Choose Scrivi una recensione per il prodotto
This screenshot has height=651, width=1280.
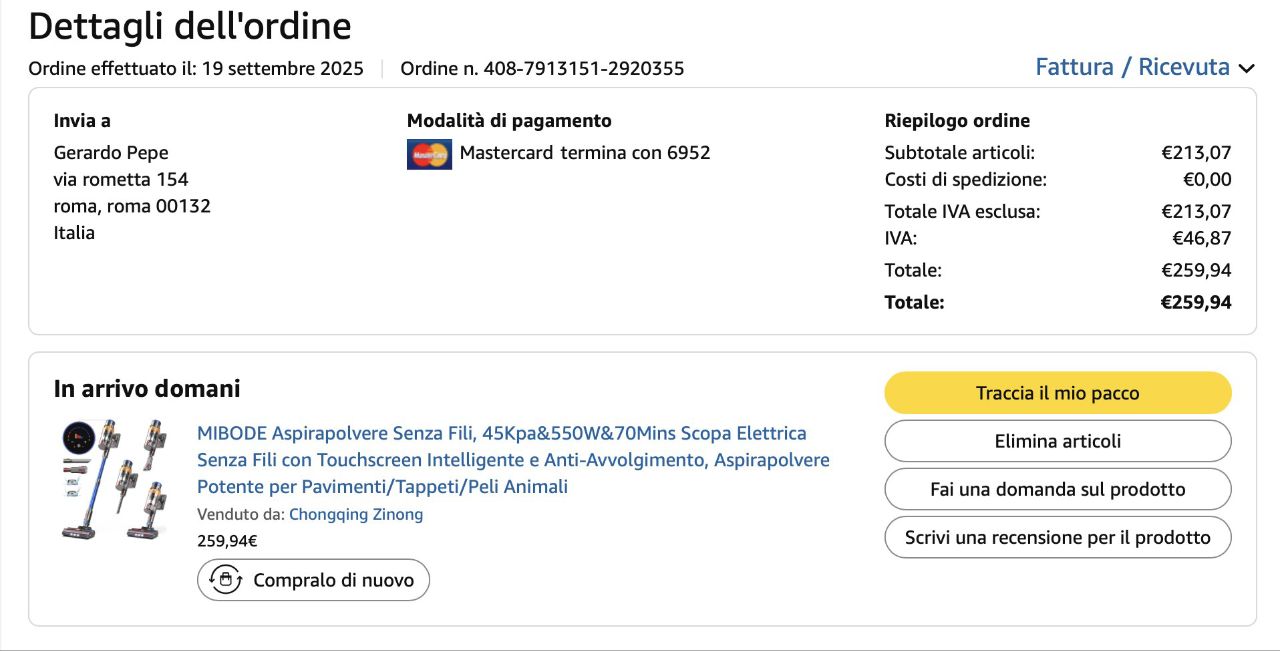click(1057, 537)
